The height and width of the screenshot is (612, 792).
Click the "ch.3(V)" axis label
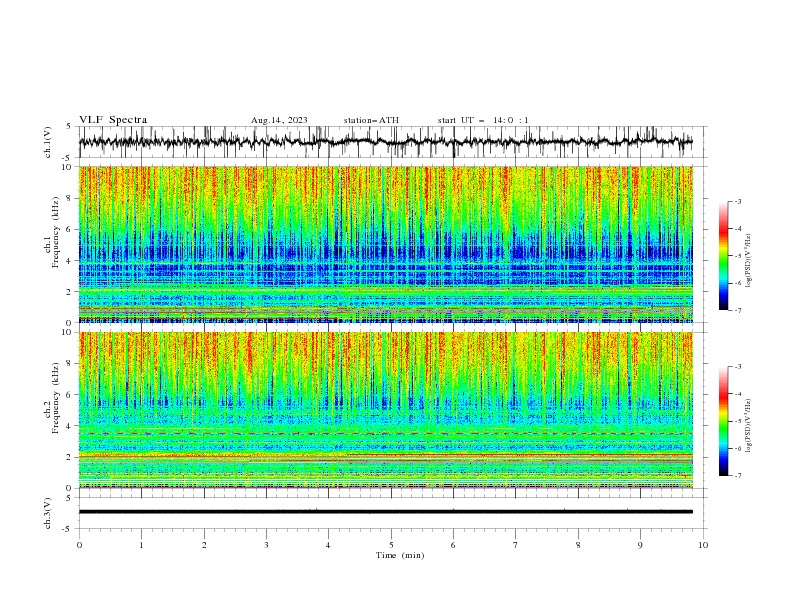pyautogui.click(x=48, y=513)
